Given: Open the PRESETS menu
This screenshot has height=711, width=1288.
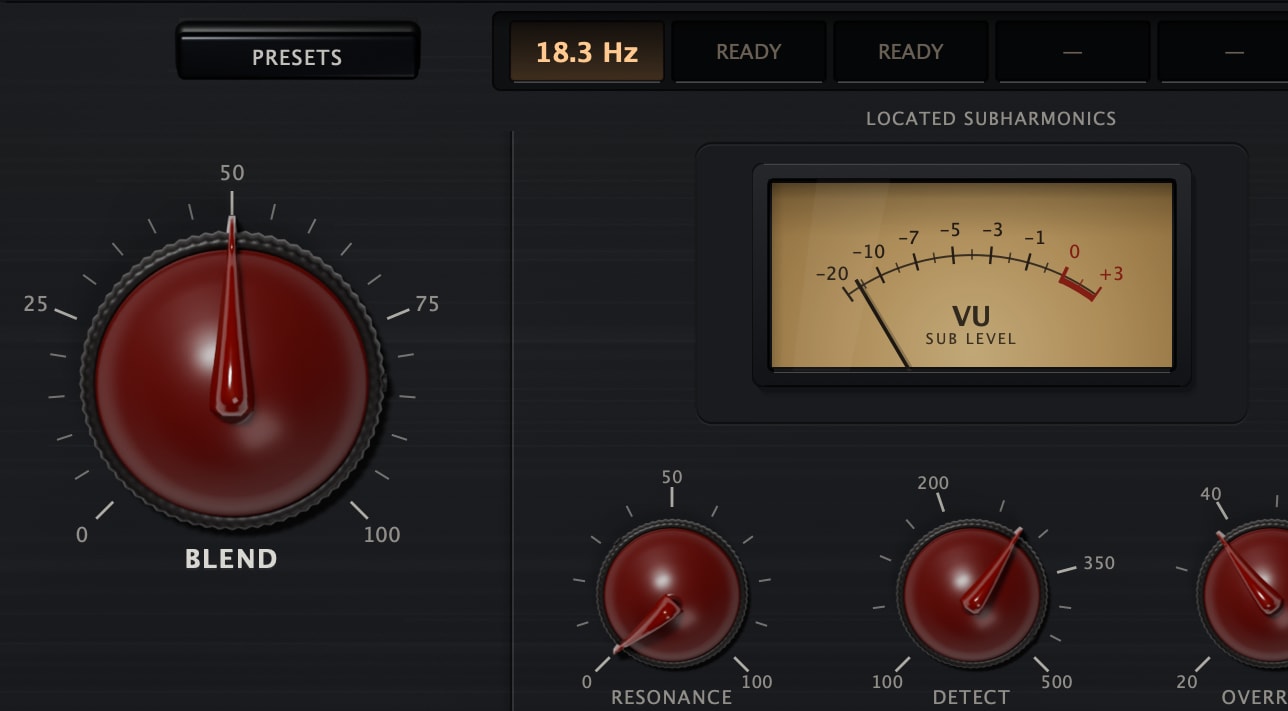Looking at the screenshot, I should pos(297,52).
